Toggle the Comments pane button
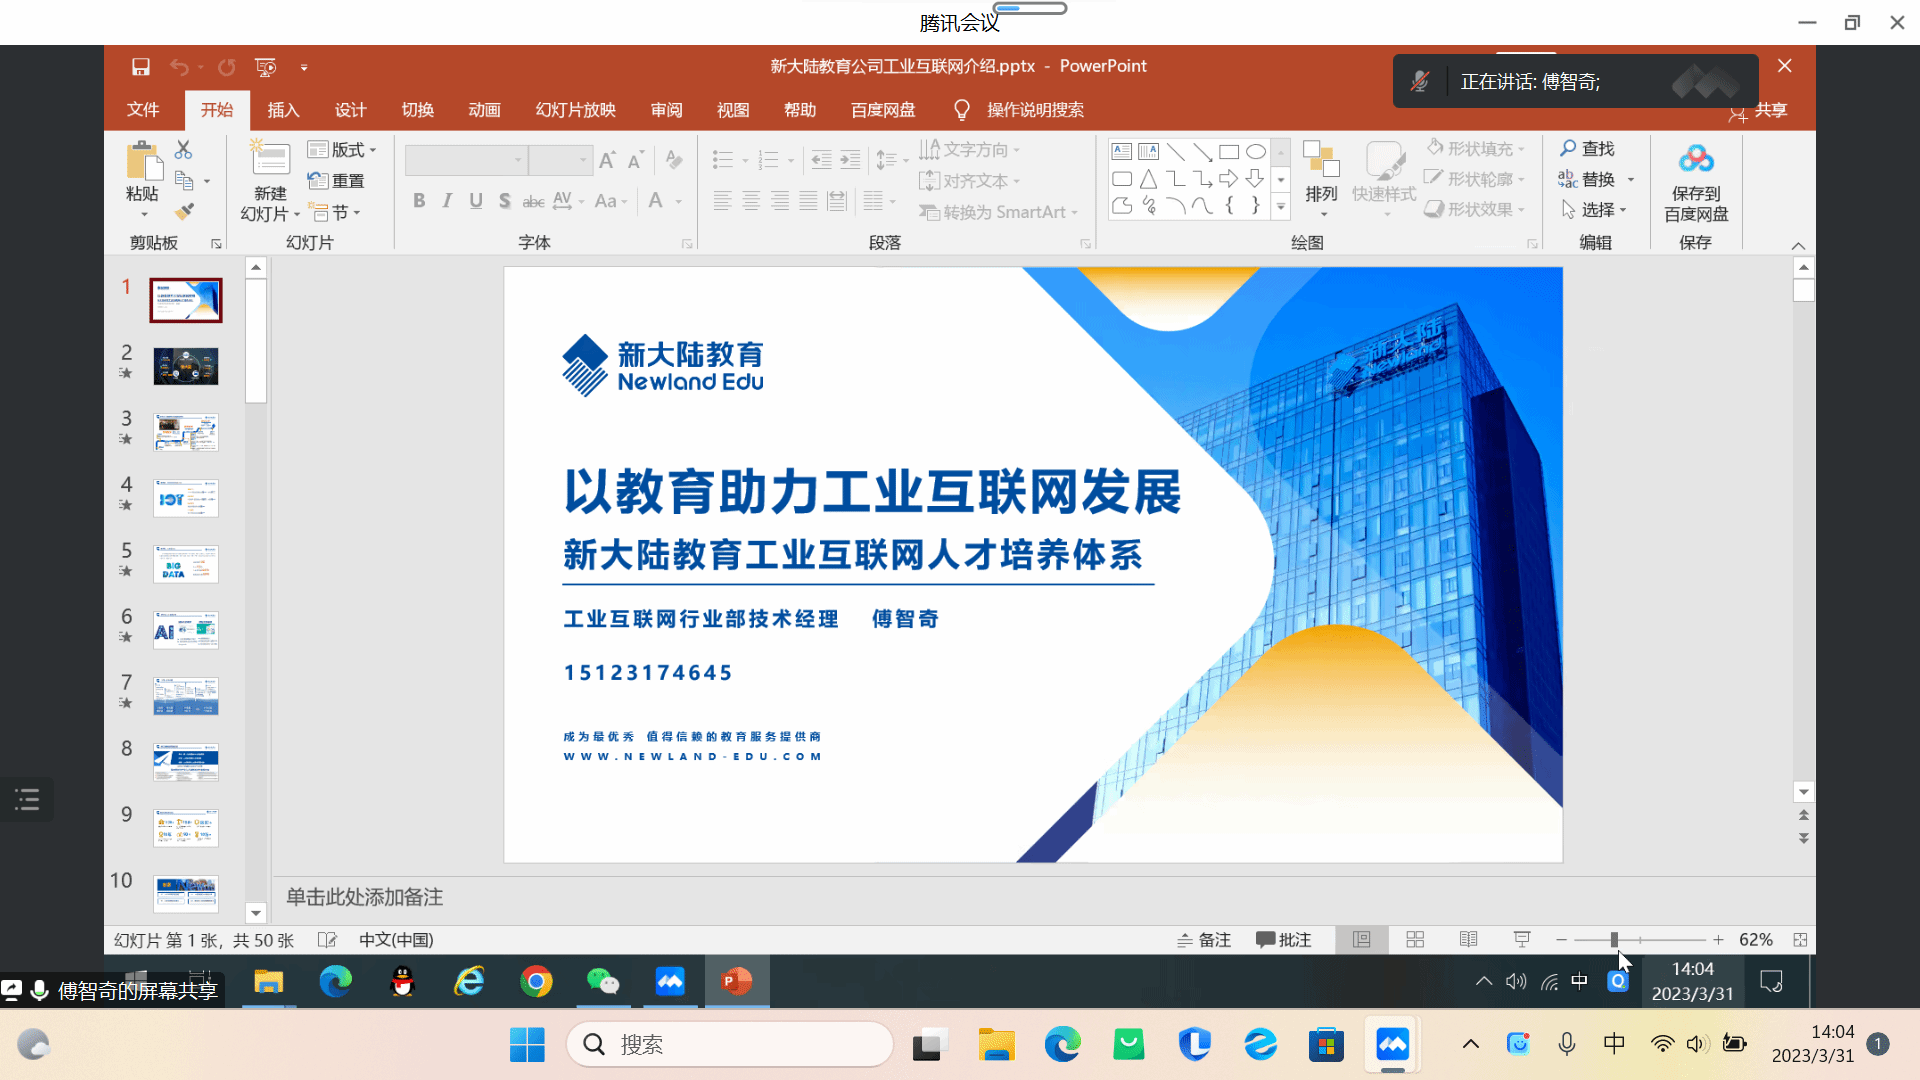 click(x=1284, y=940)
